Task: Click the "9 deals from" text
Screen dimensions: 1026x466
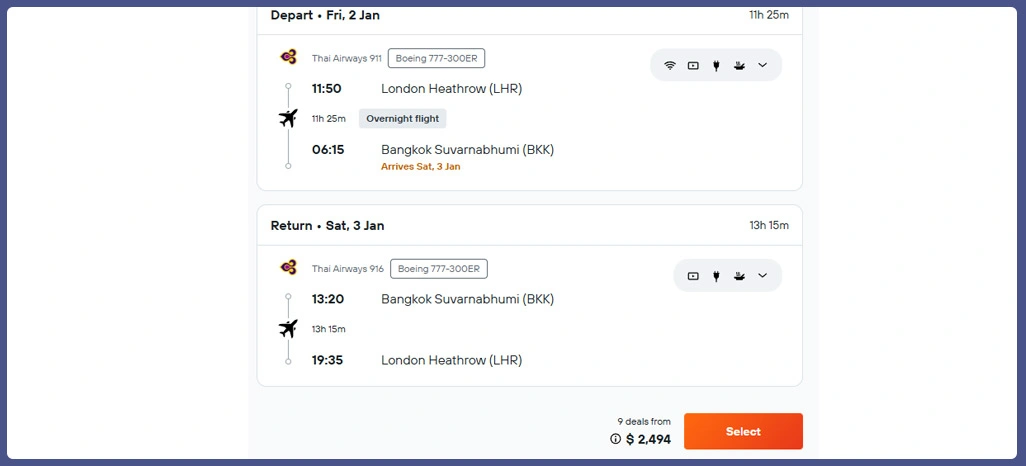Action: [644, 422]
